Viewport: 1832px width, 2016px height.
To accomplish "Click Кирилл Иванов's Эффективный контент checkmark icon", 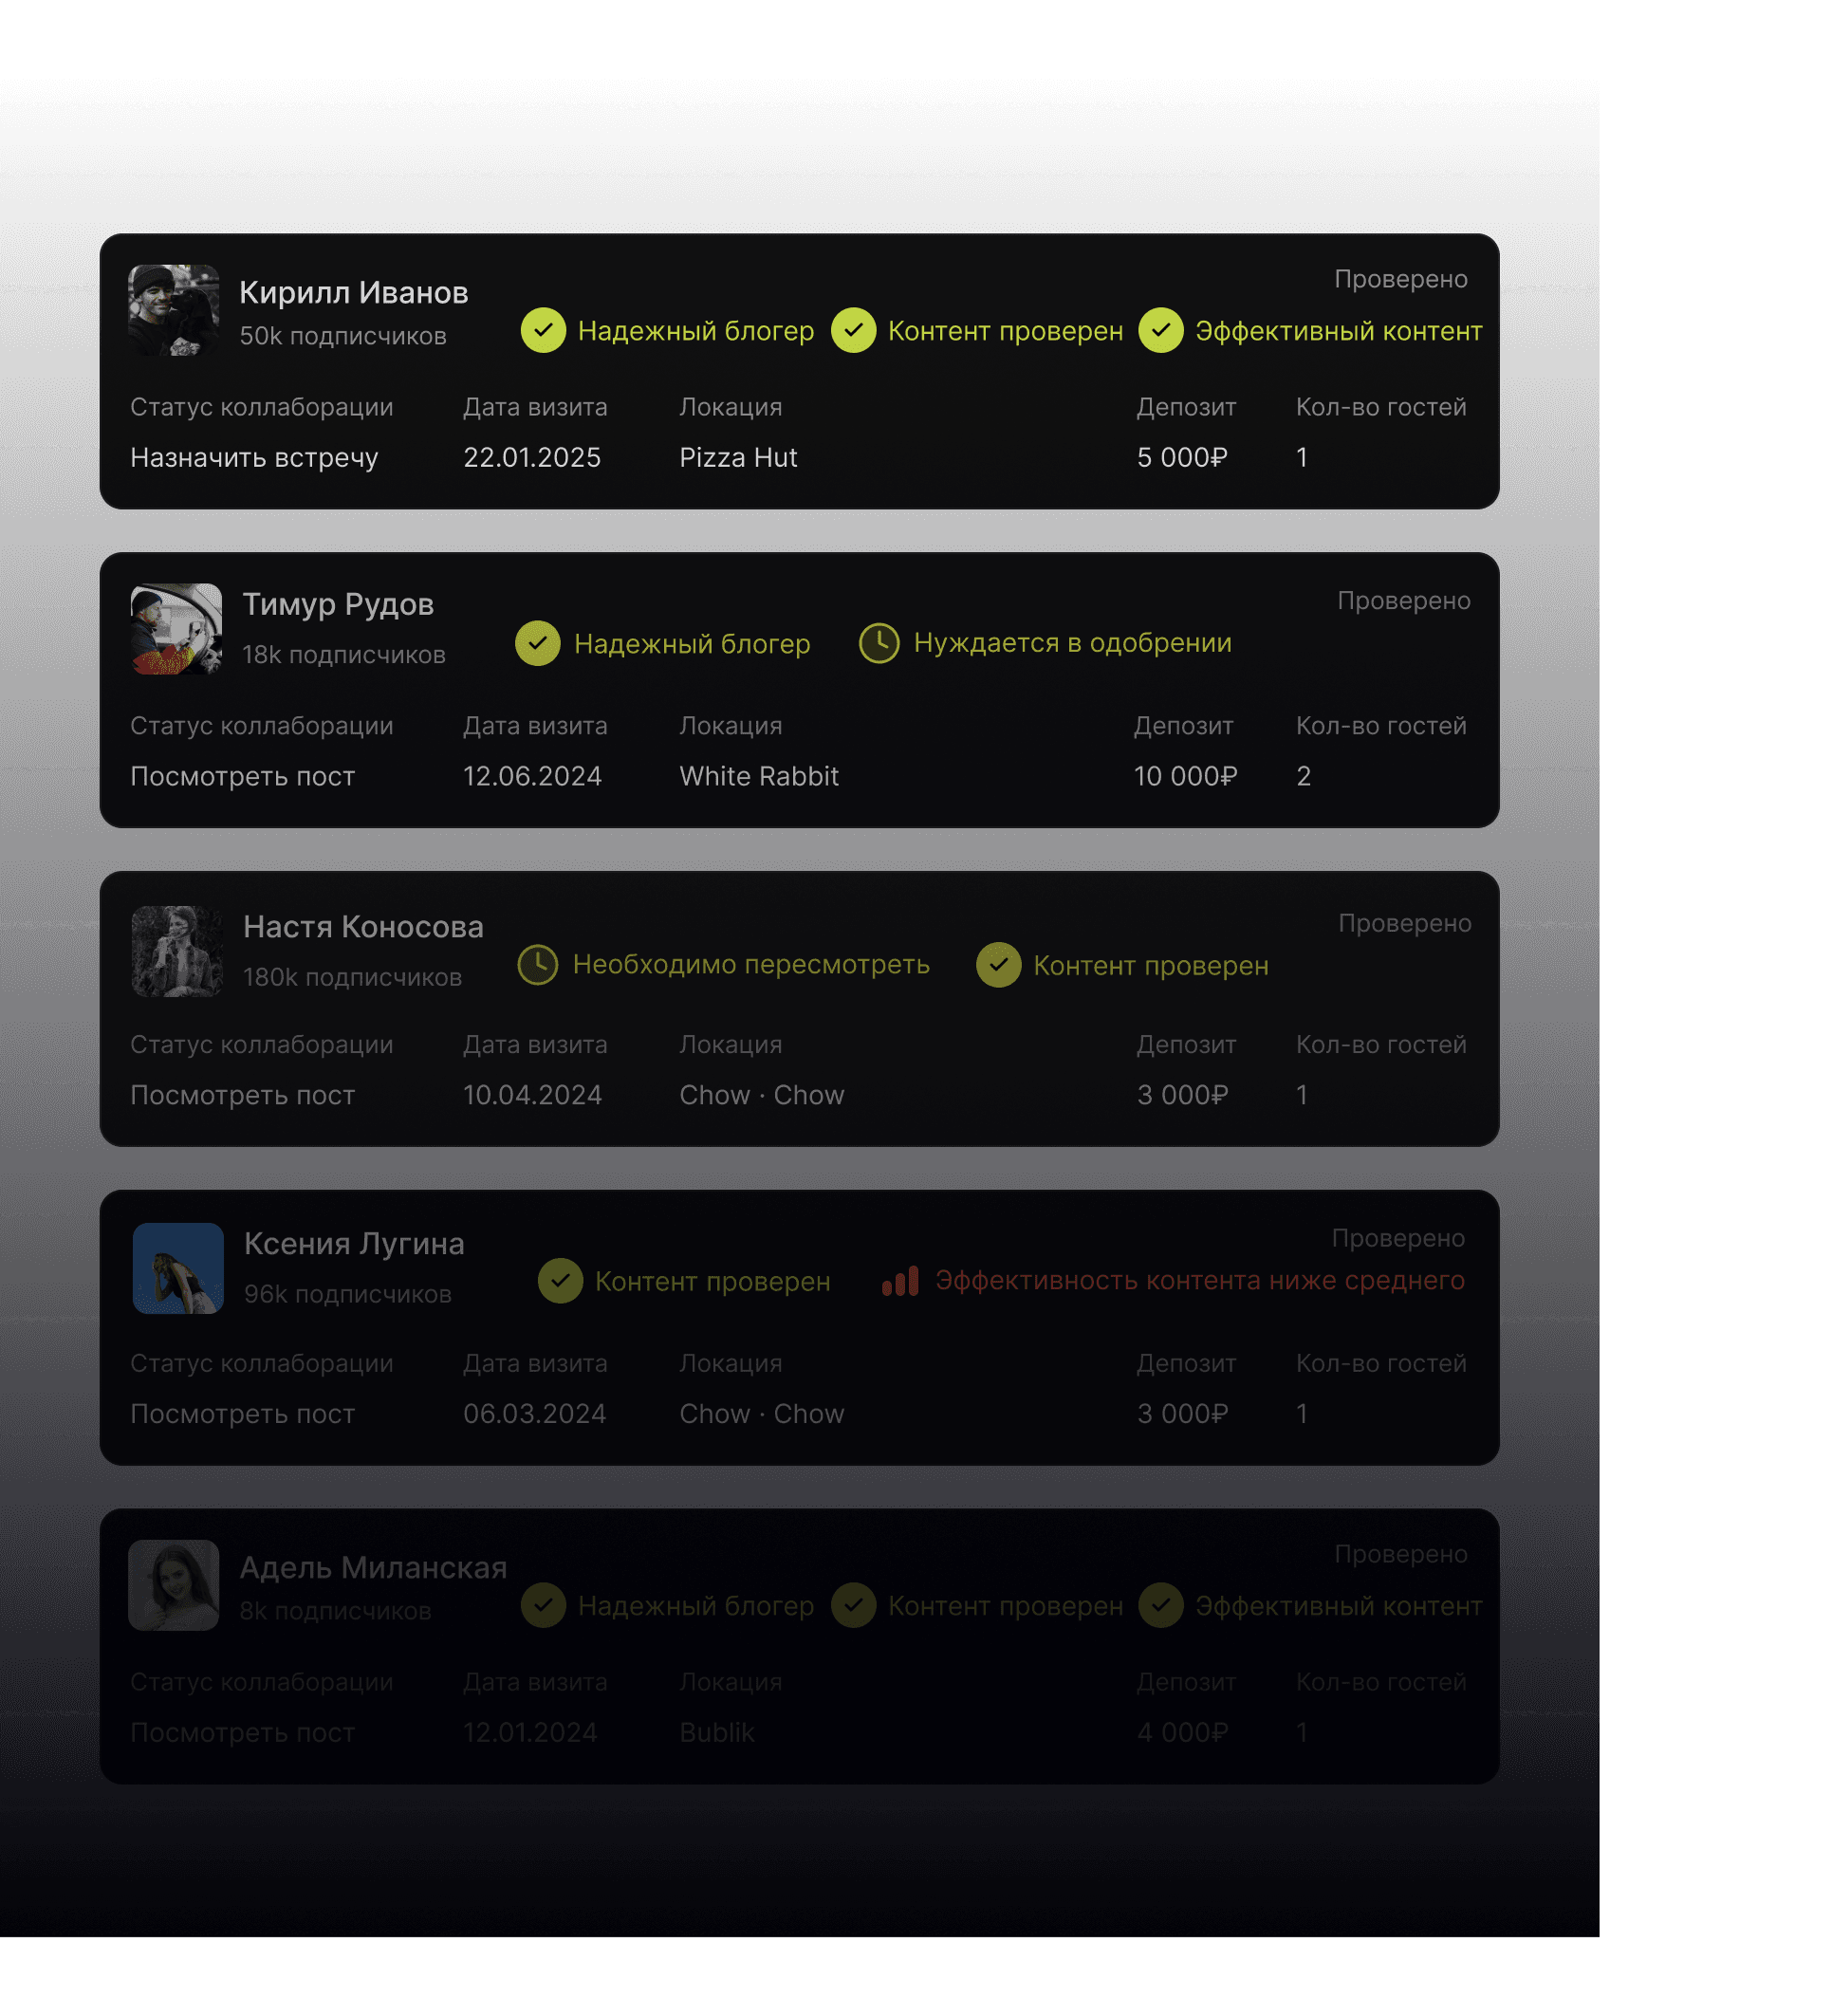I will tap(1160, 330).
